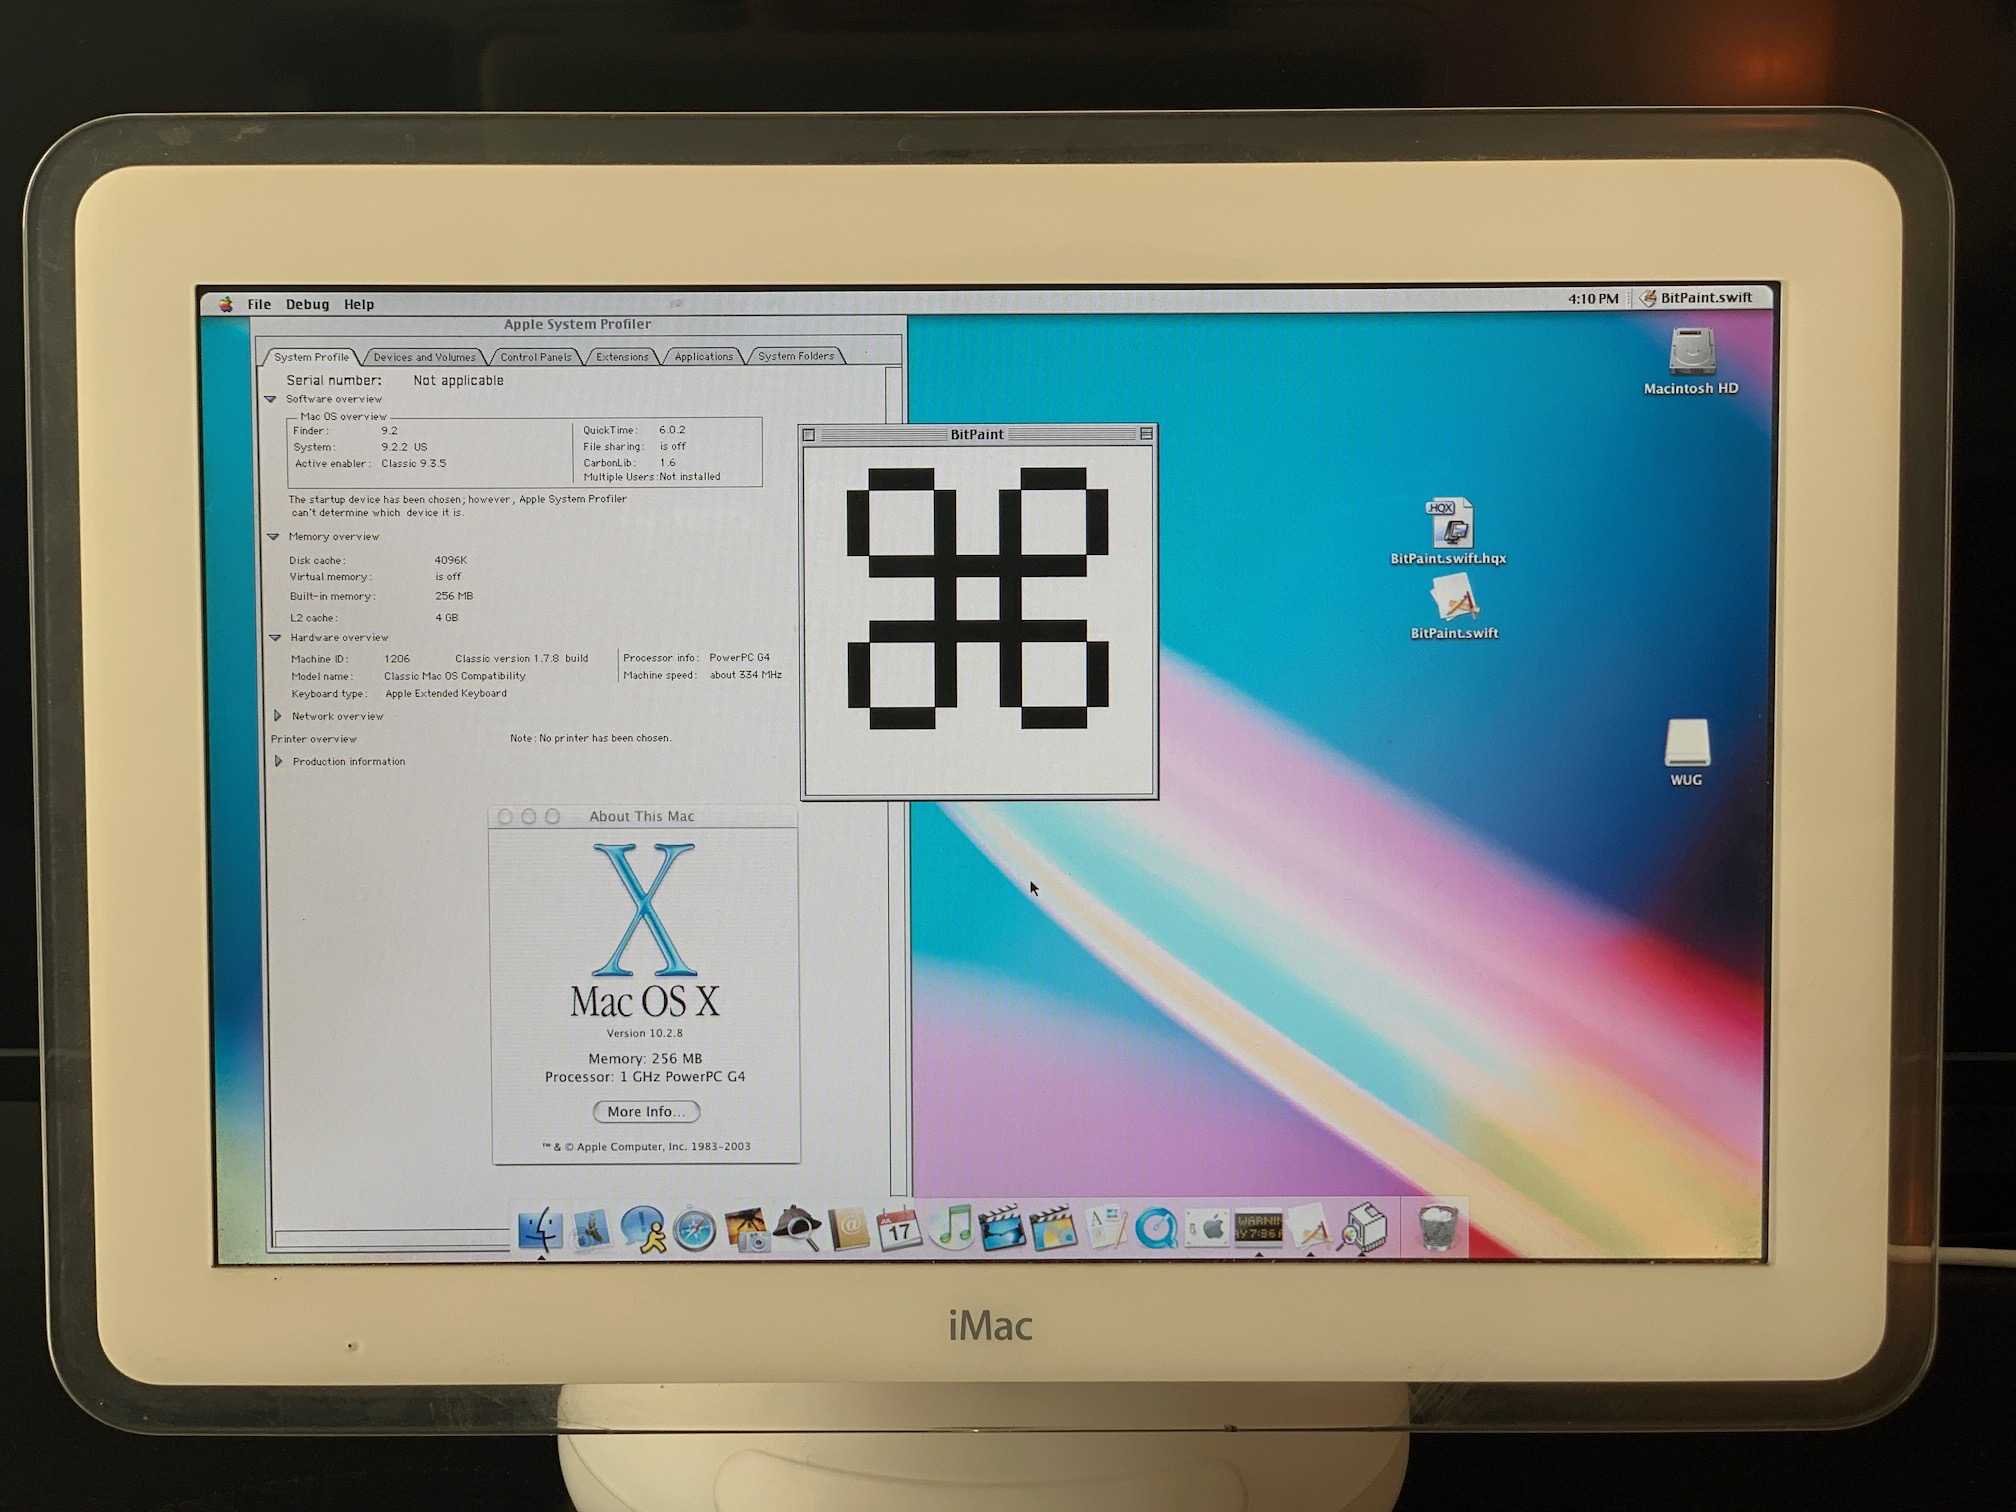This screenshot has width=2016, height=1512.
Task: Open the File menu
Action: click(259, 304)
